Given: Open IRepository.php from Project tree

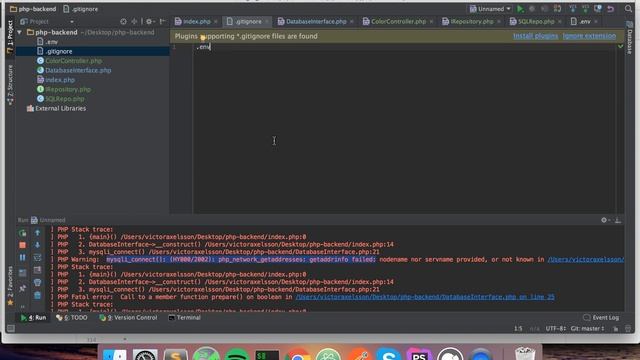Looking at the screenshot, I should click(64, 89).
